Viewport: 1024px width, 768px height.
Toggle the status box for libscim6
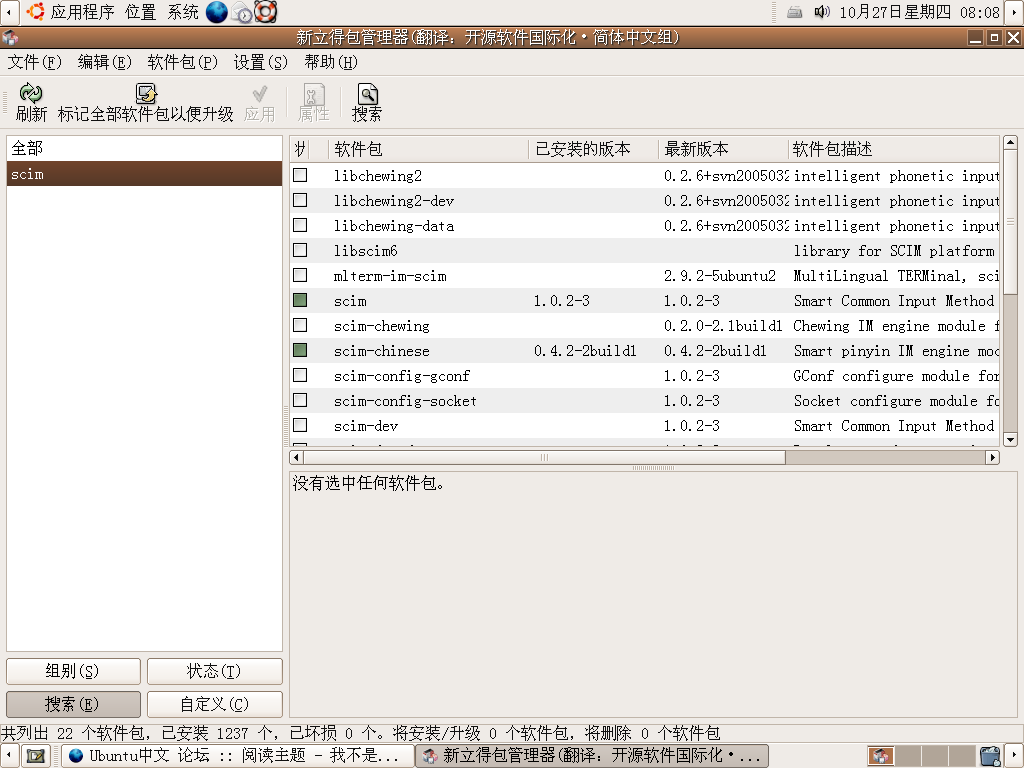[300, 250]
